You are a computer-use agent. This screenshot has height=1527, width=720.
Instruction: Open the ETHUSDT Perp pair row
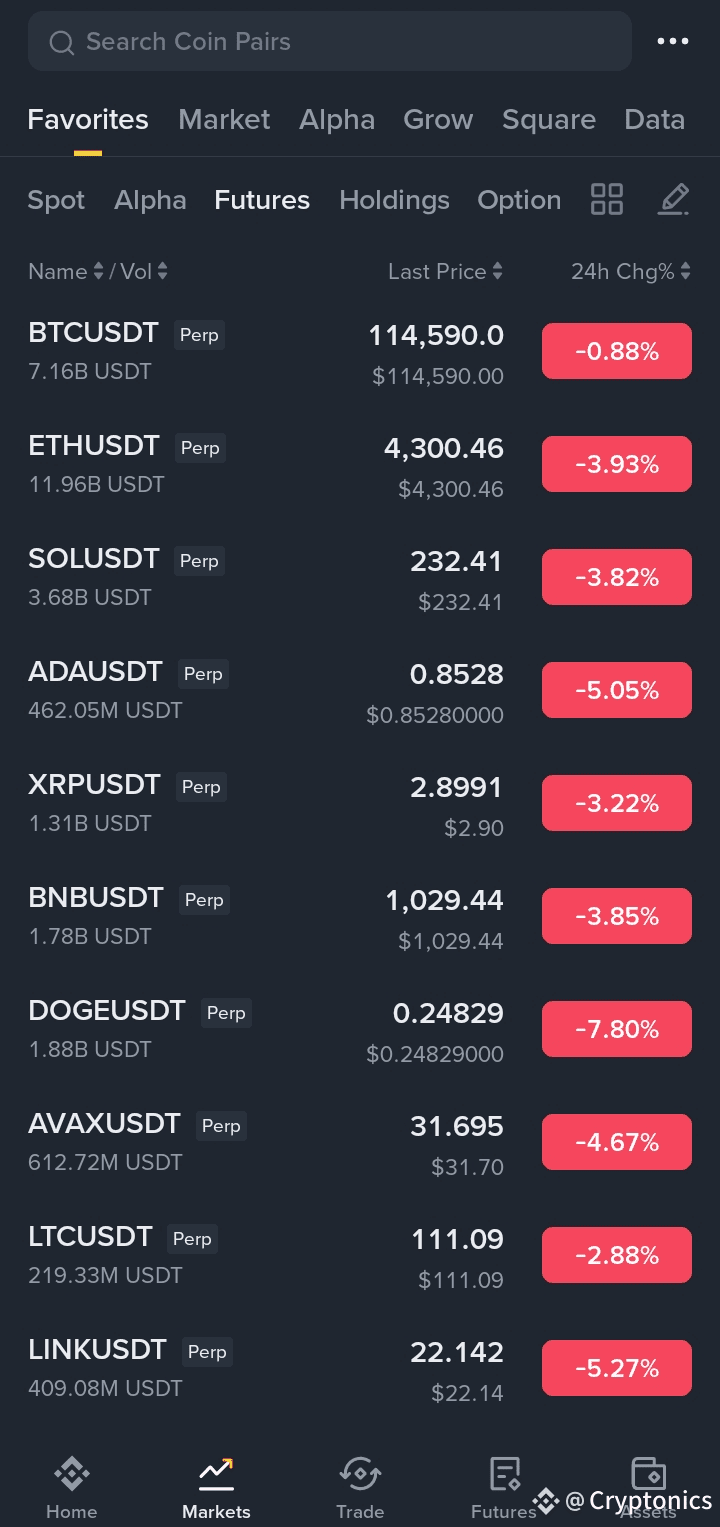pos(200,463)
